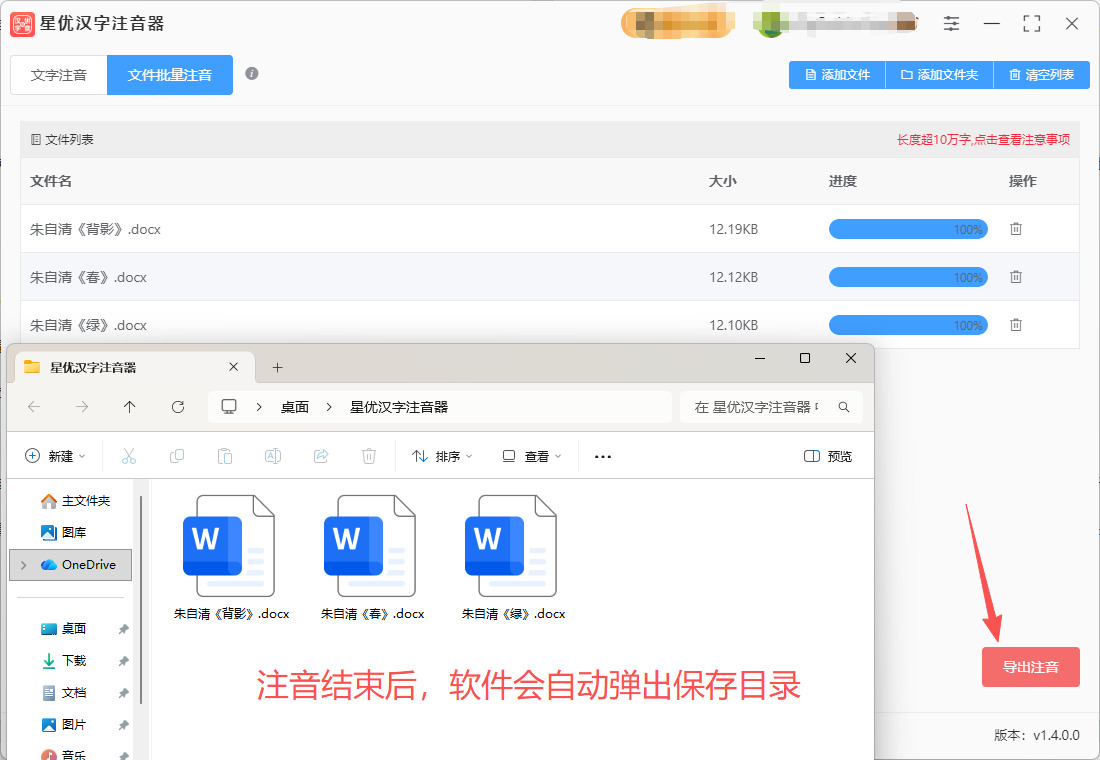Open the settings sliders icon in title bar
Image resolution: width=1100 pixels, height=760 pixels.
click(x=951, y=24)
